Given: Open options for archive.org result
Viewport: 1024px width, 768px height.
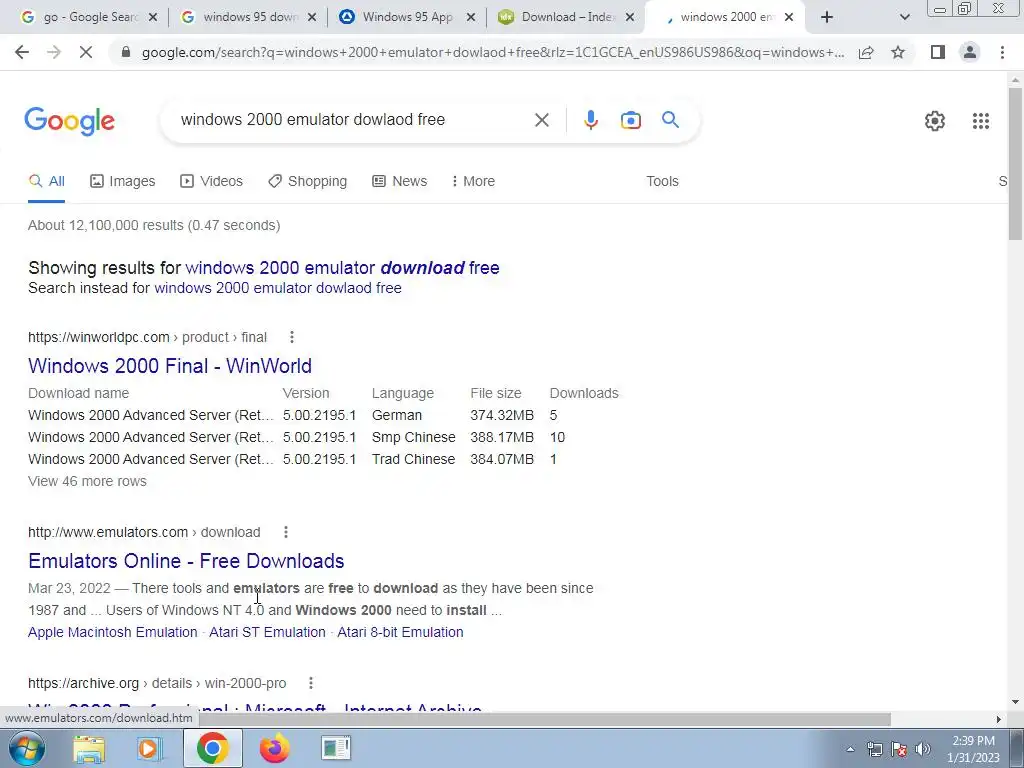Looking at the screenshot, I should [311, 683].
